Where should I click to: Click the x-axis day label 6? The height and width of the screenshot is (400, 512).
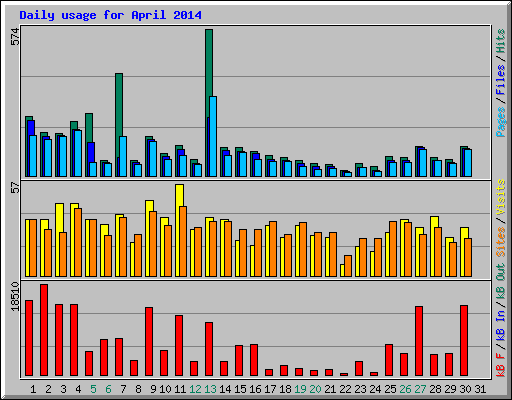pyautogui.click(x=108, y=389)
